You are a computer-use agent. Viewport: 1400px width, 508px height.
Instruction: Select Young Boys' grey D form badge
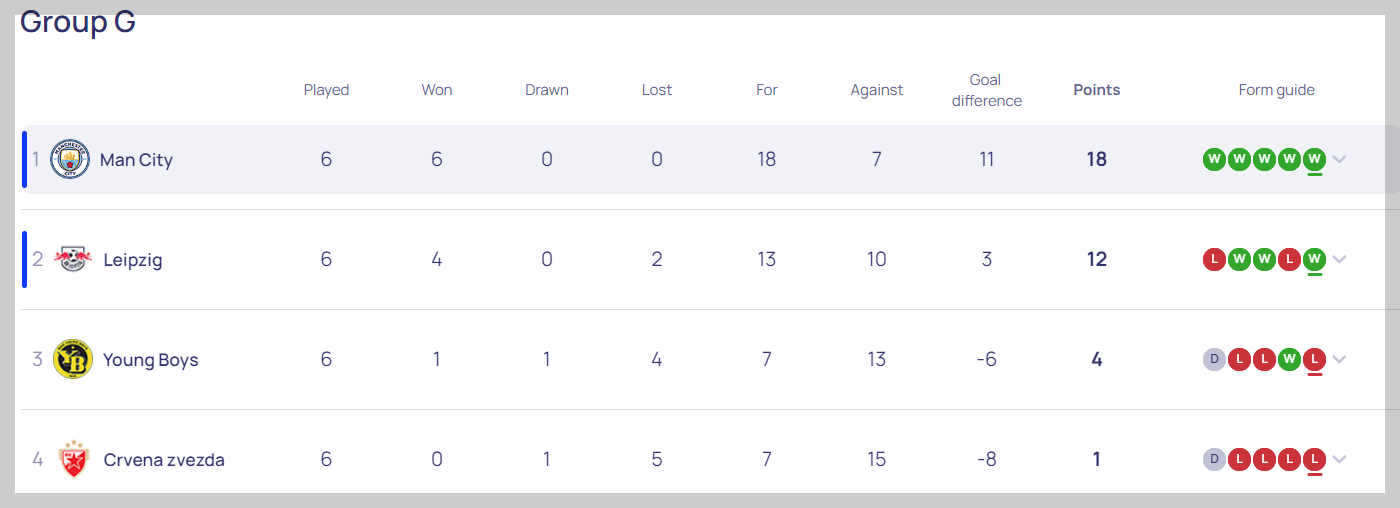point(1214,359)
